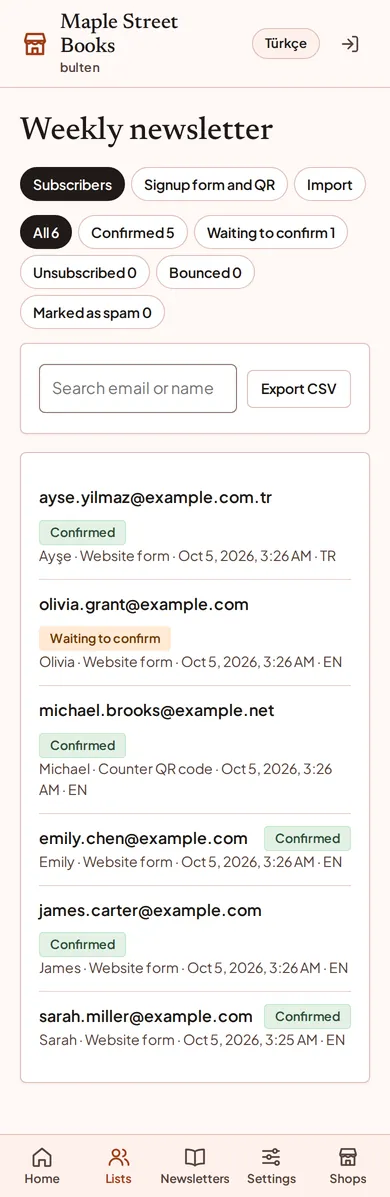Screen dimensions: 390x1197
Task: Click the Export CSV button
Action: [299, 389]
